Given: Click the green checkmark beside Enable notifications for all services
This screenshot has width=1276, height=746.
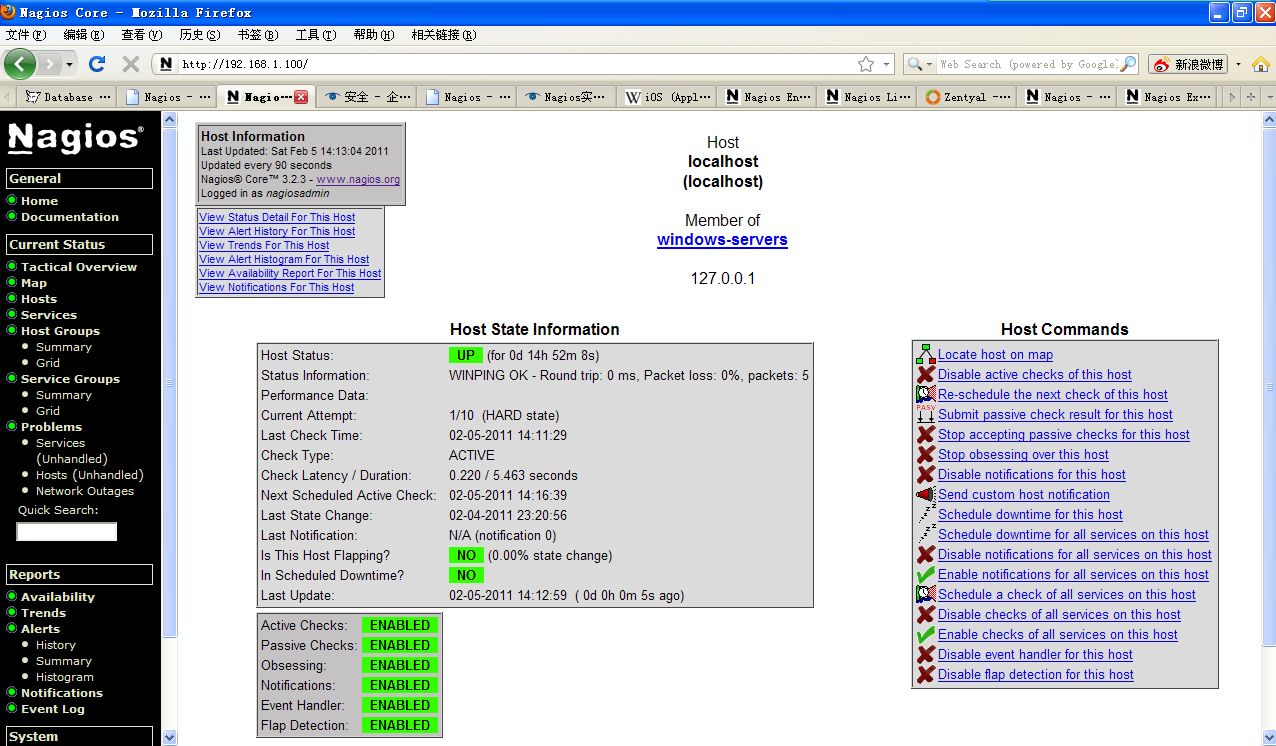Looking at the screenshot, I should tap(925, 575).
